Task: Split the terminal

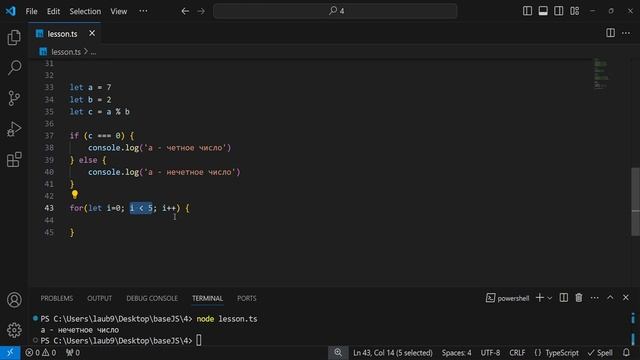Action: pyautogui.click(x=563, y=298)
